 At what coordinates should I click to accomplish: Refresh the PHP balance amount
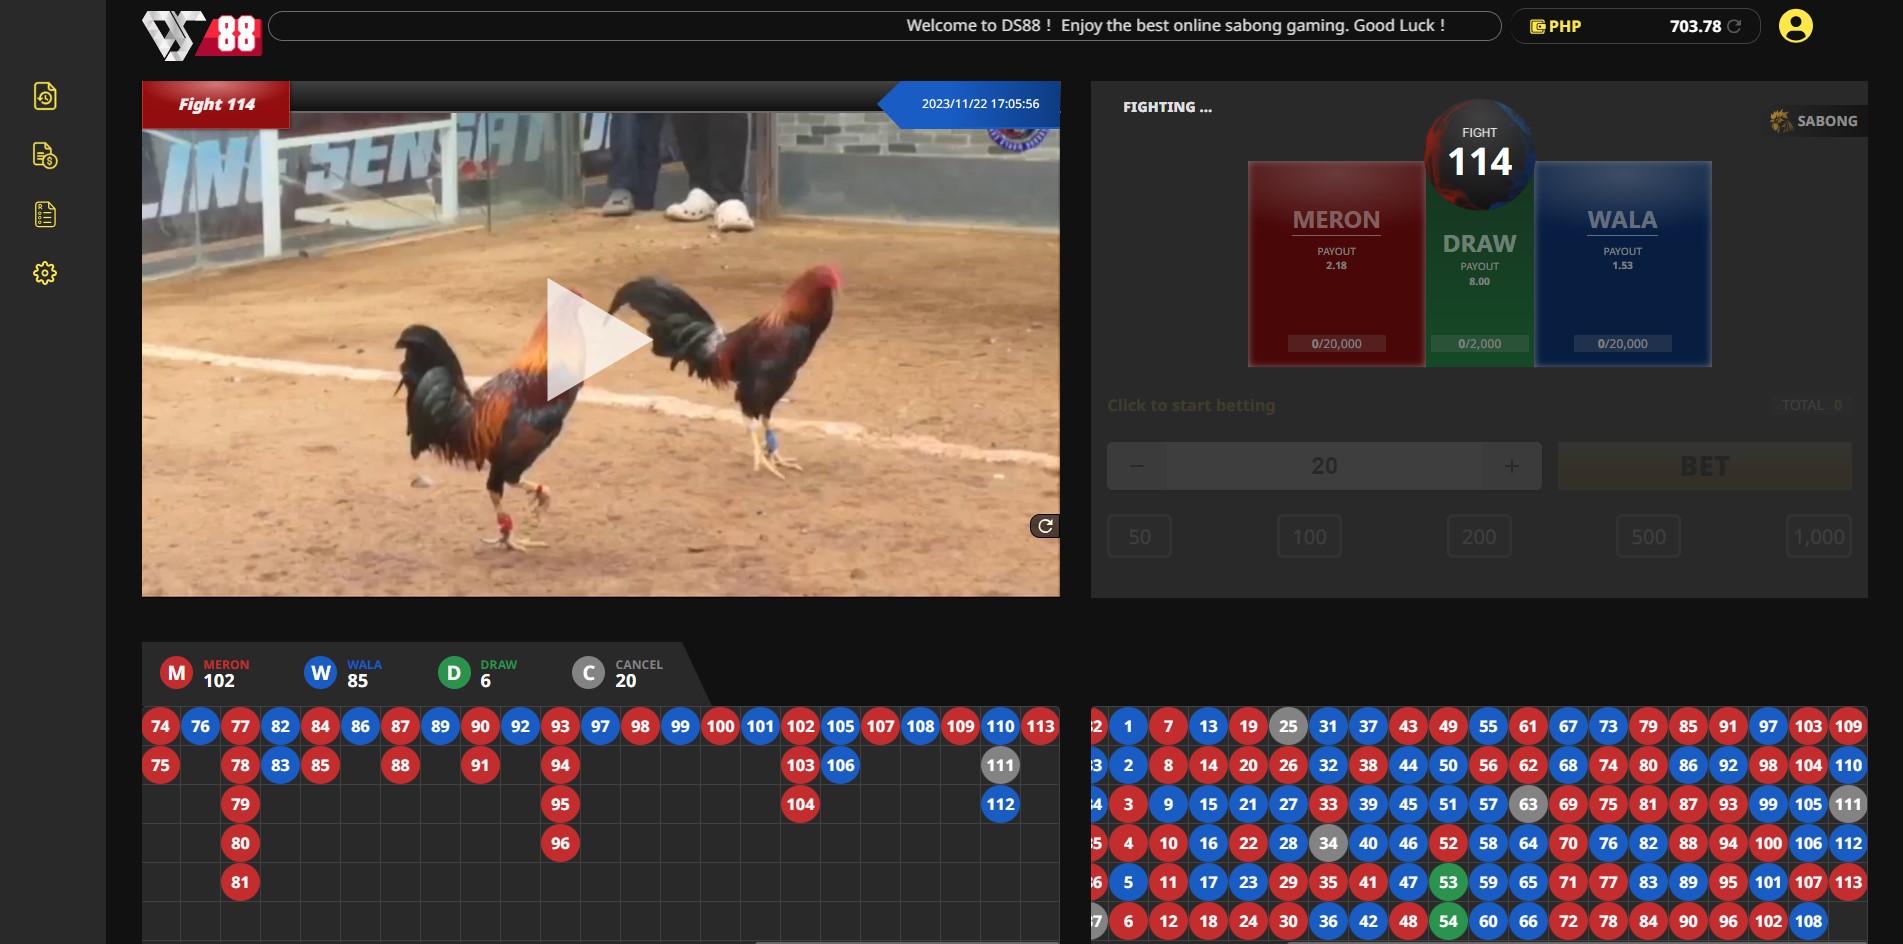click(x=1734, y=26)
